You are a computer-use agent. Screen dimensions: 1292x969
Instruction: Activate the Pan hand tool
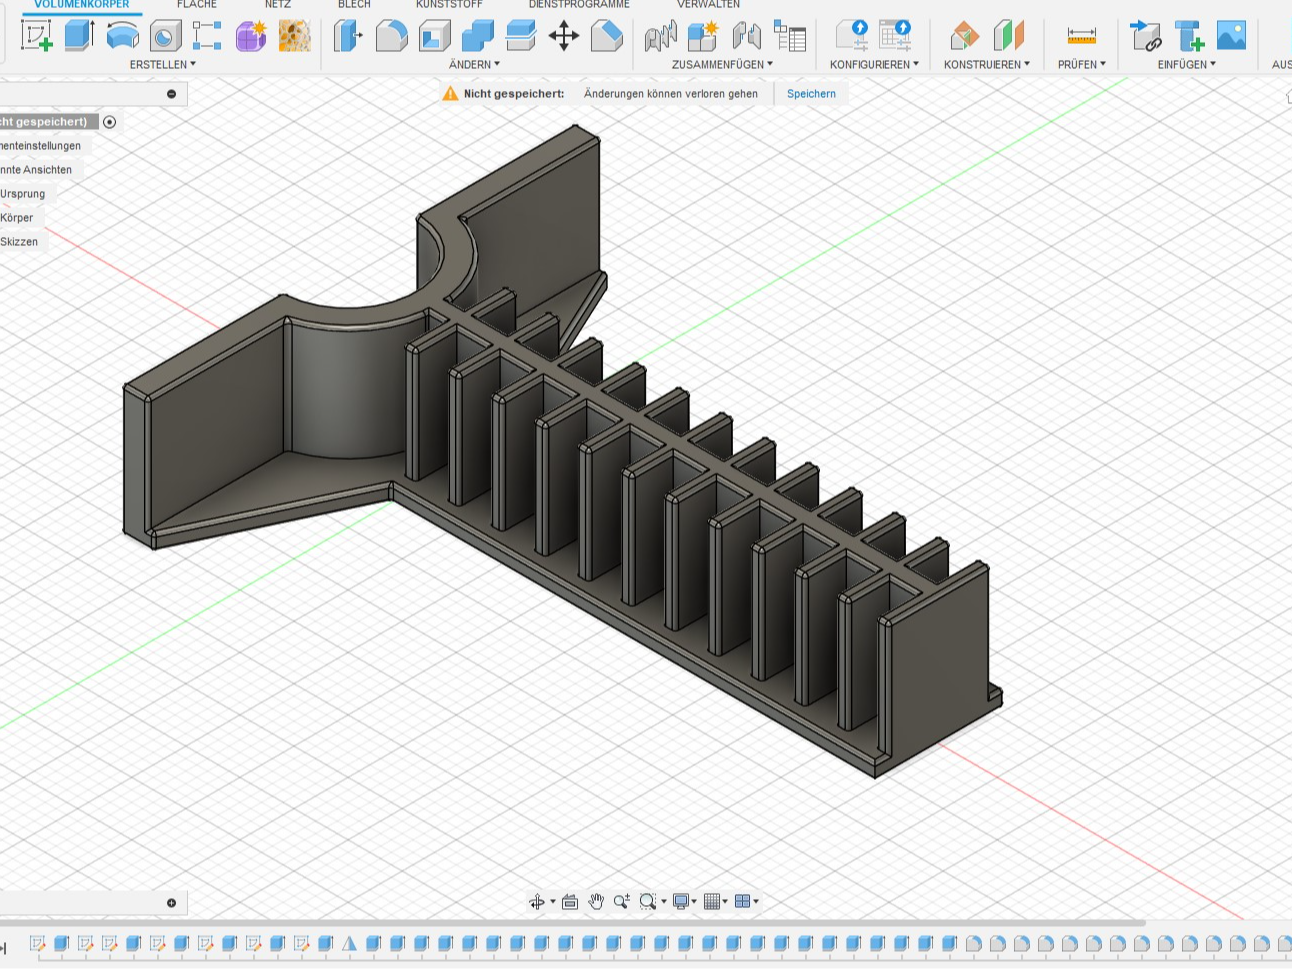point(596,901)
